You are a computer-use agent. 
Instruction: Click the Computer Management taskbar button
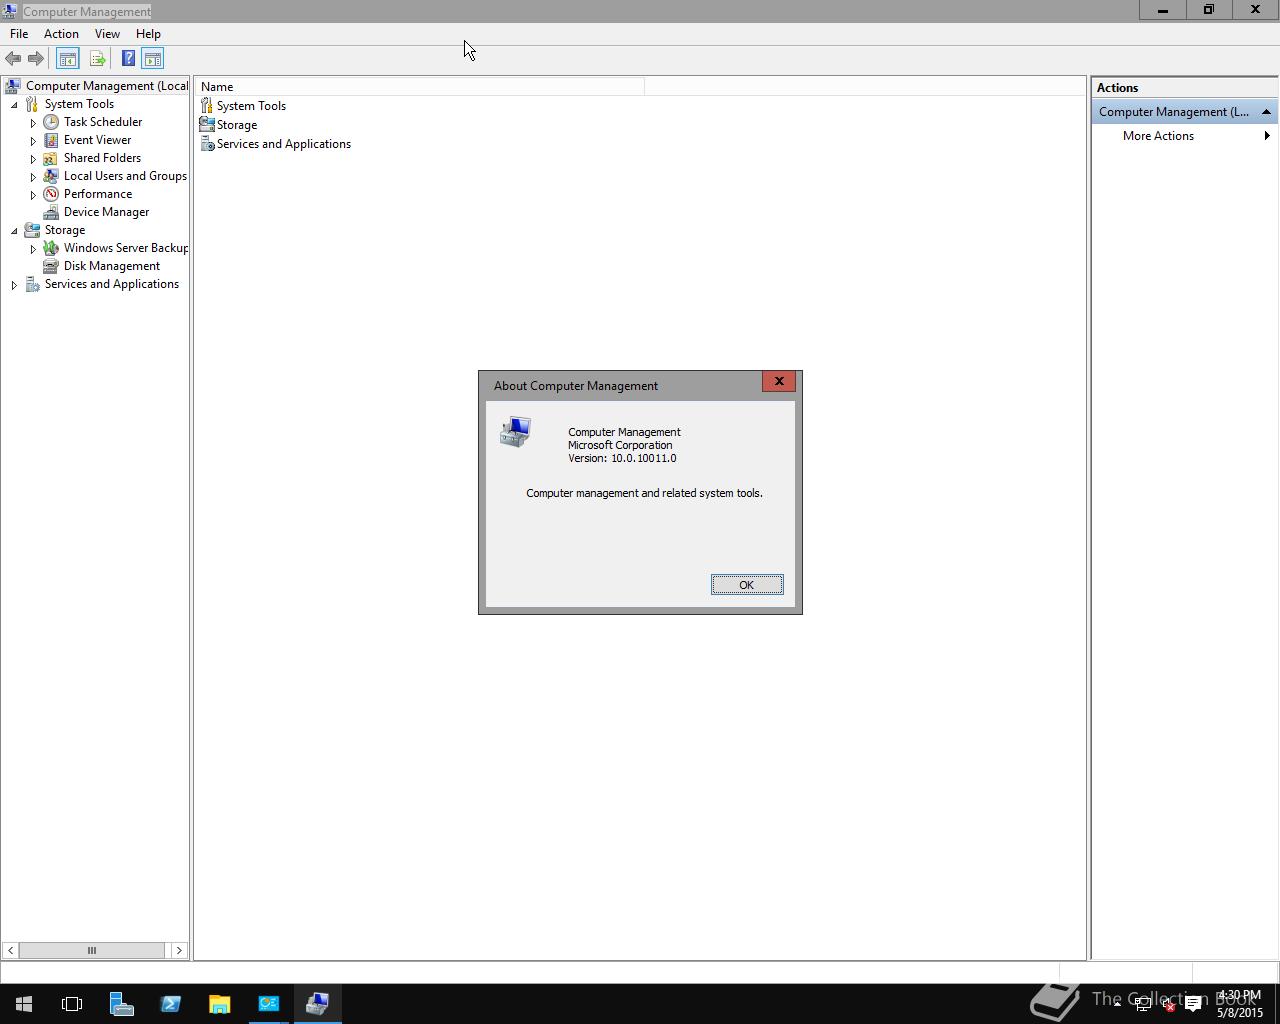pyautogui.click(x=317, y=1004)
